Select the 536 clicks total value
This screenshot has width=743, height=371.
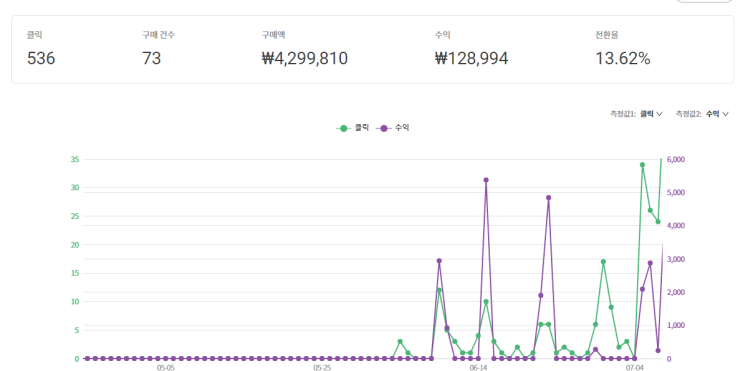[x=41, y=58]
